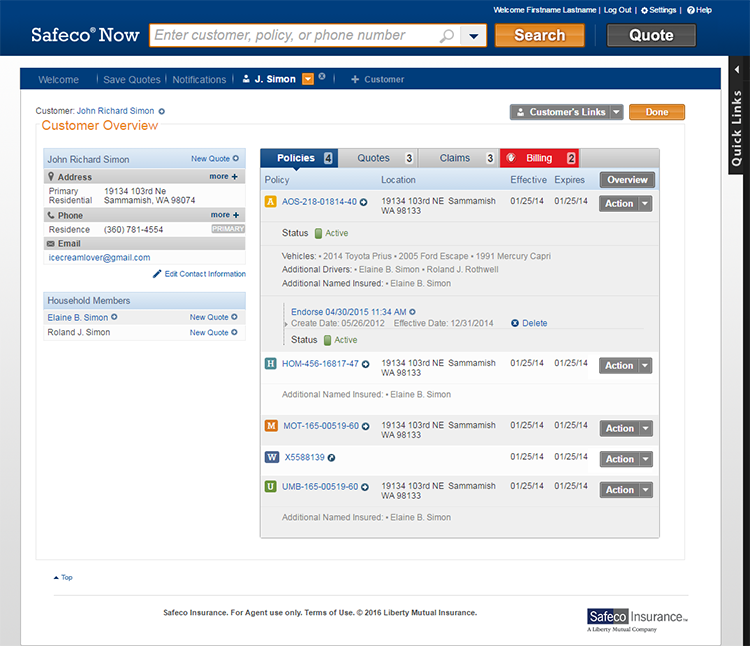Open policy X5588139 link
750x646 pixels.
[x=304, y=457]
